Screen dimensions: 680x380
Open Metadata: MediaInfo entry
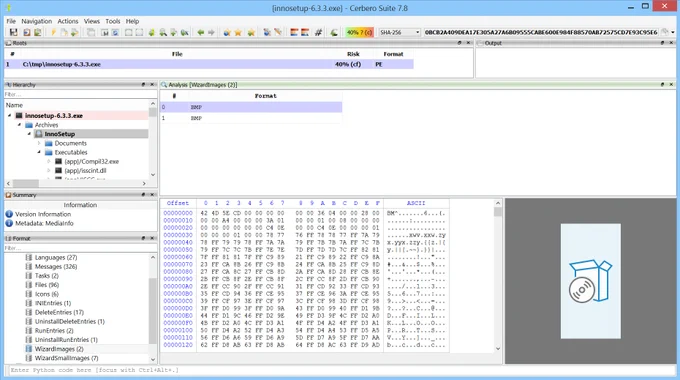coord(44,223)
